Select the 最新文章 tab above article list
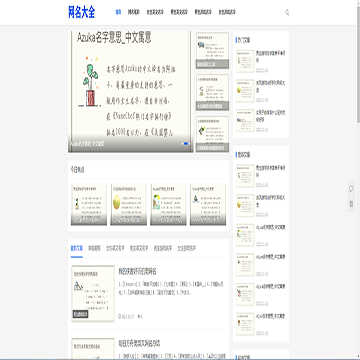Viewport: 360px width, 360px height. 77,248
